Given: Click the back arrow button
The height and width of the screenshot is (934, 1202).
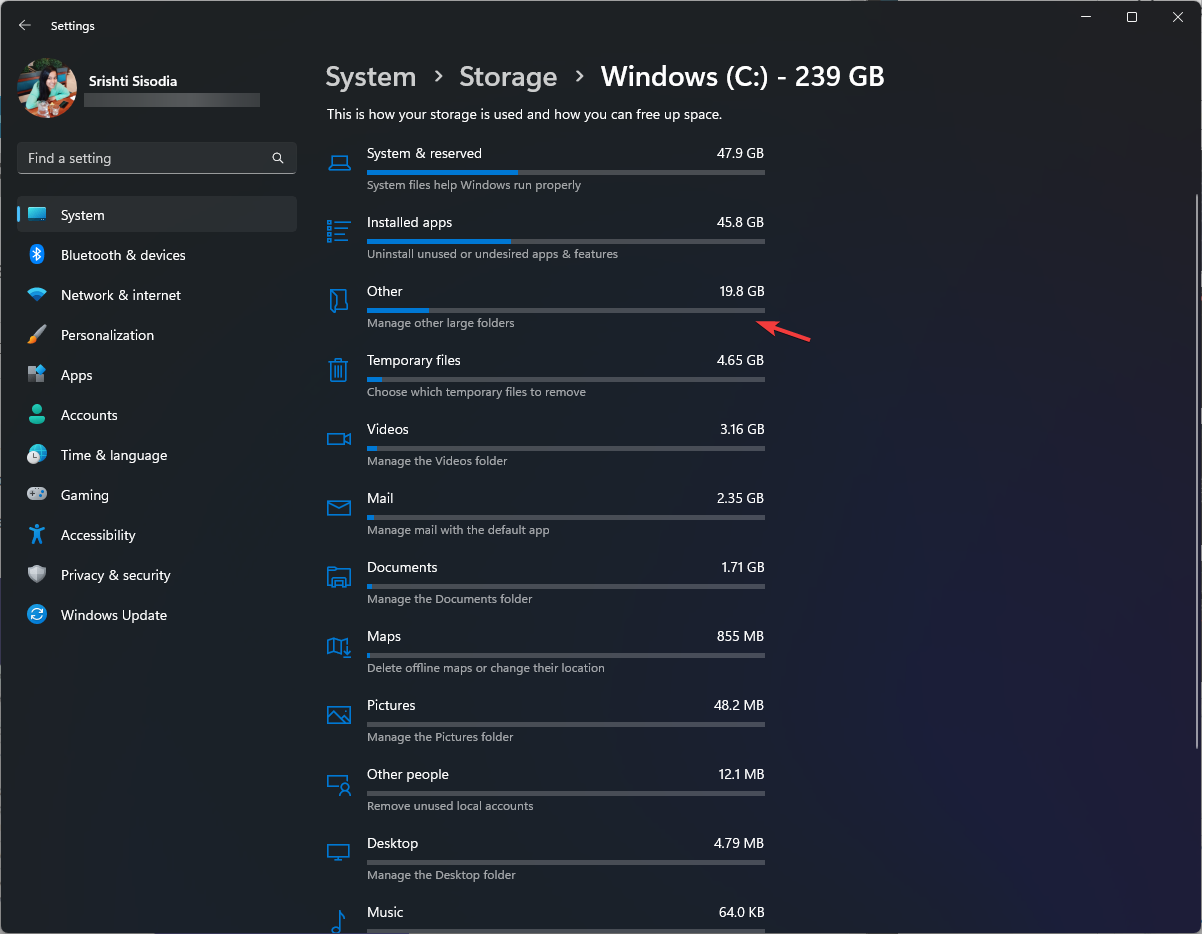Looking at the screenshot, I should click(x=24, y=25).
